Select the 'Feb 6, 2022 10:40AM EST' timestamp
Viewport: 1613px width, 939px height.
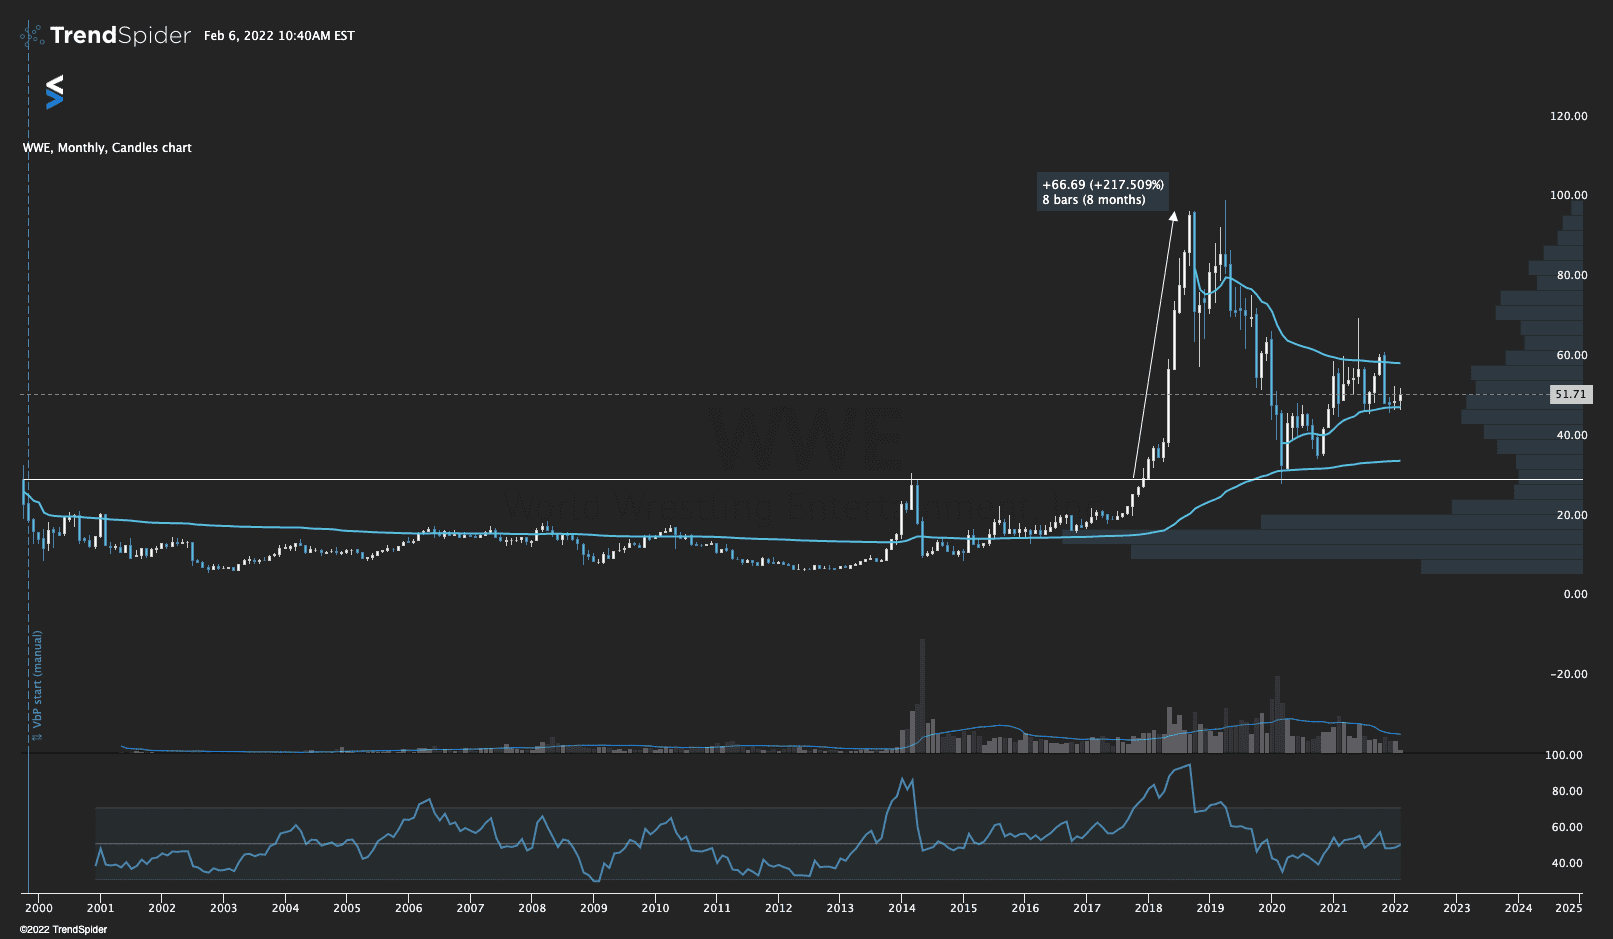click(x=278, y=36)
